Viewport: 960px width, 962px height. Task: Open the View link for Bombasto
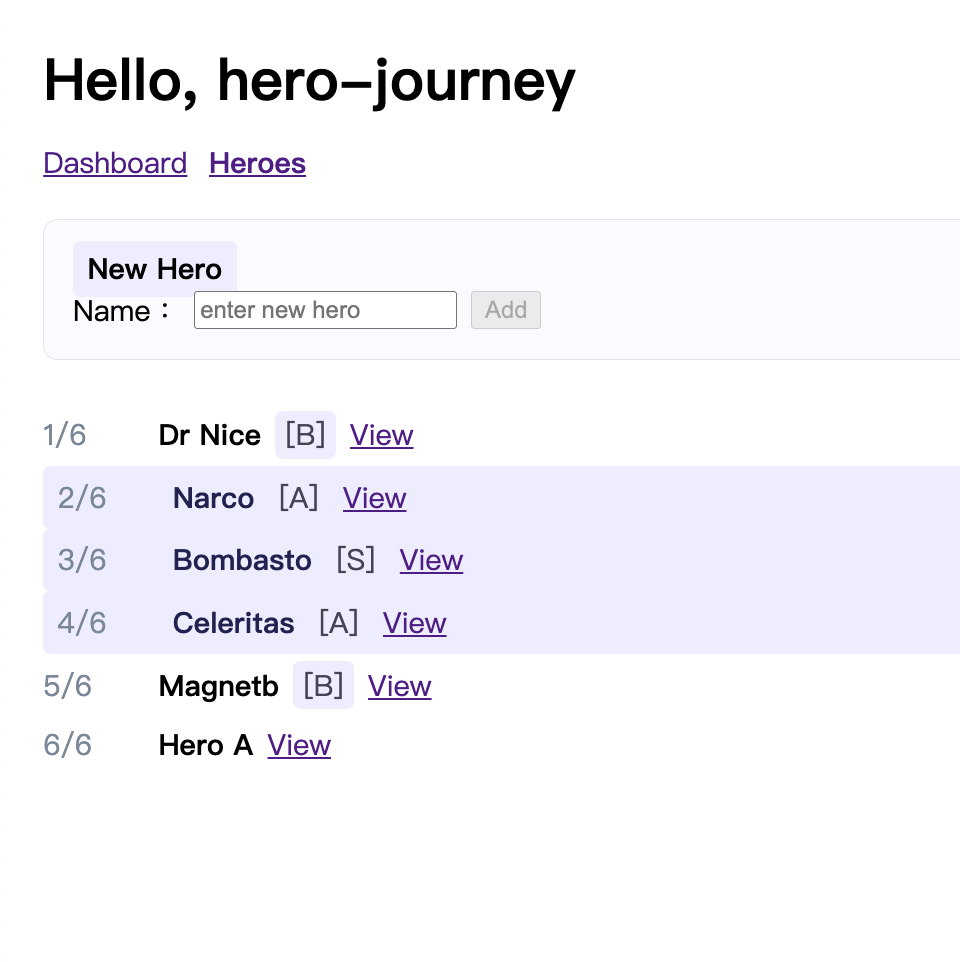[x=431, y=560]
